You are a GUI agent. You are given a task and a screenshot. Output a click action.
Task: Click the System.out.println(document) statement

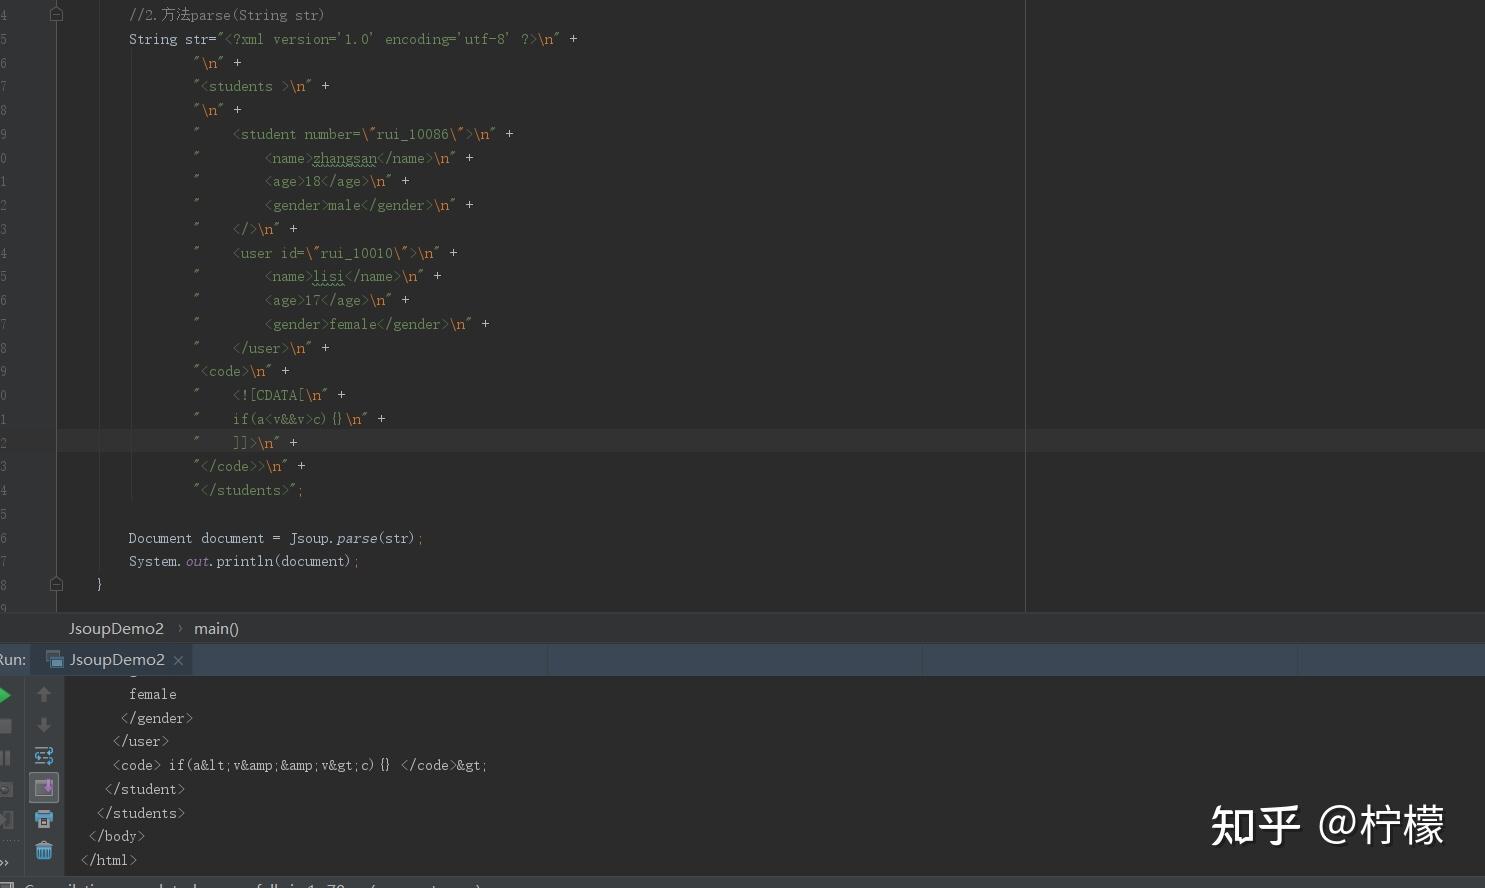point(244,562)
